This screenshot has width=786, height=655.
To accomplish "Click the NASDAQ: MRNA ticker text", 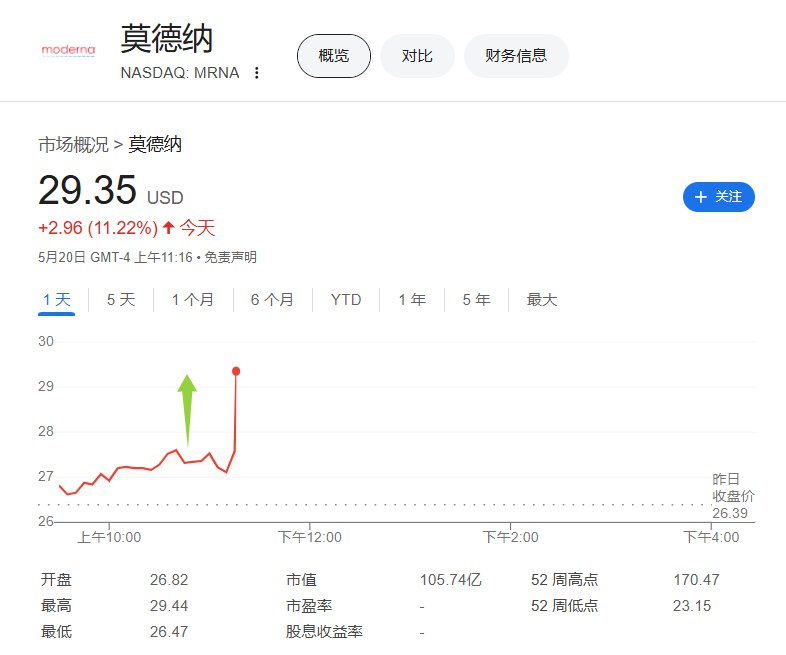I will pos(180,73).
